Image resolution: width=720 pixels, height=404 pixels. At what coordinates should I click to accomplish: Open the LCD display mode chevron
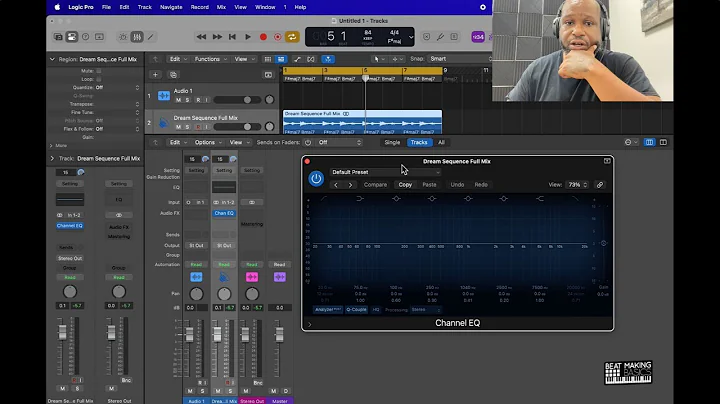click(x=411, y=37)
